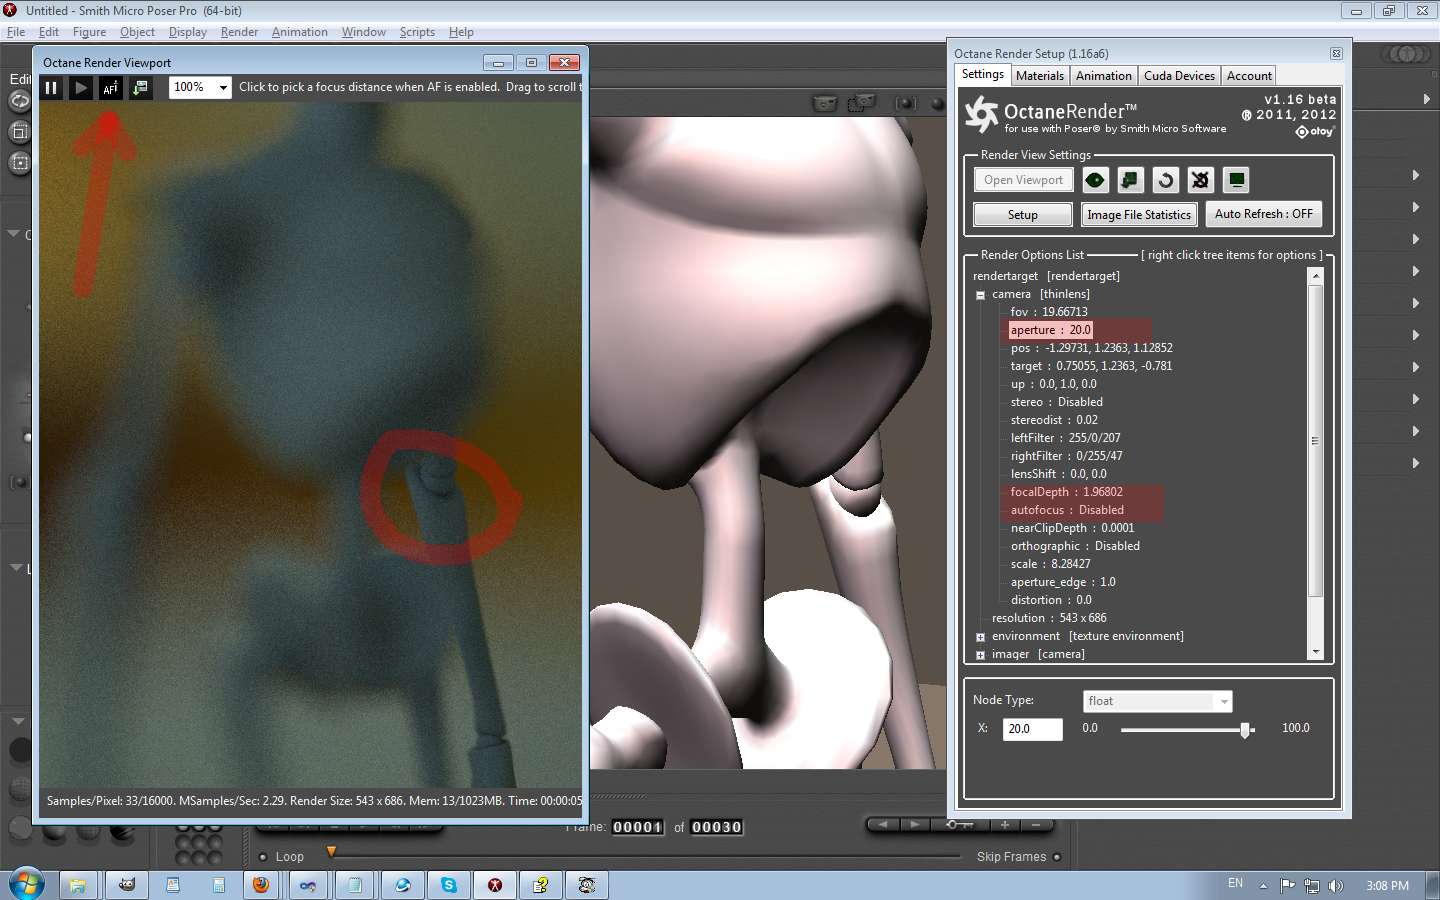Image resolution: width=1440 pixels, height=900 pixels.
Task: Toggle the Auto Refresh : OFF button
Action: tap(1264, 214)
